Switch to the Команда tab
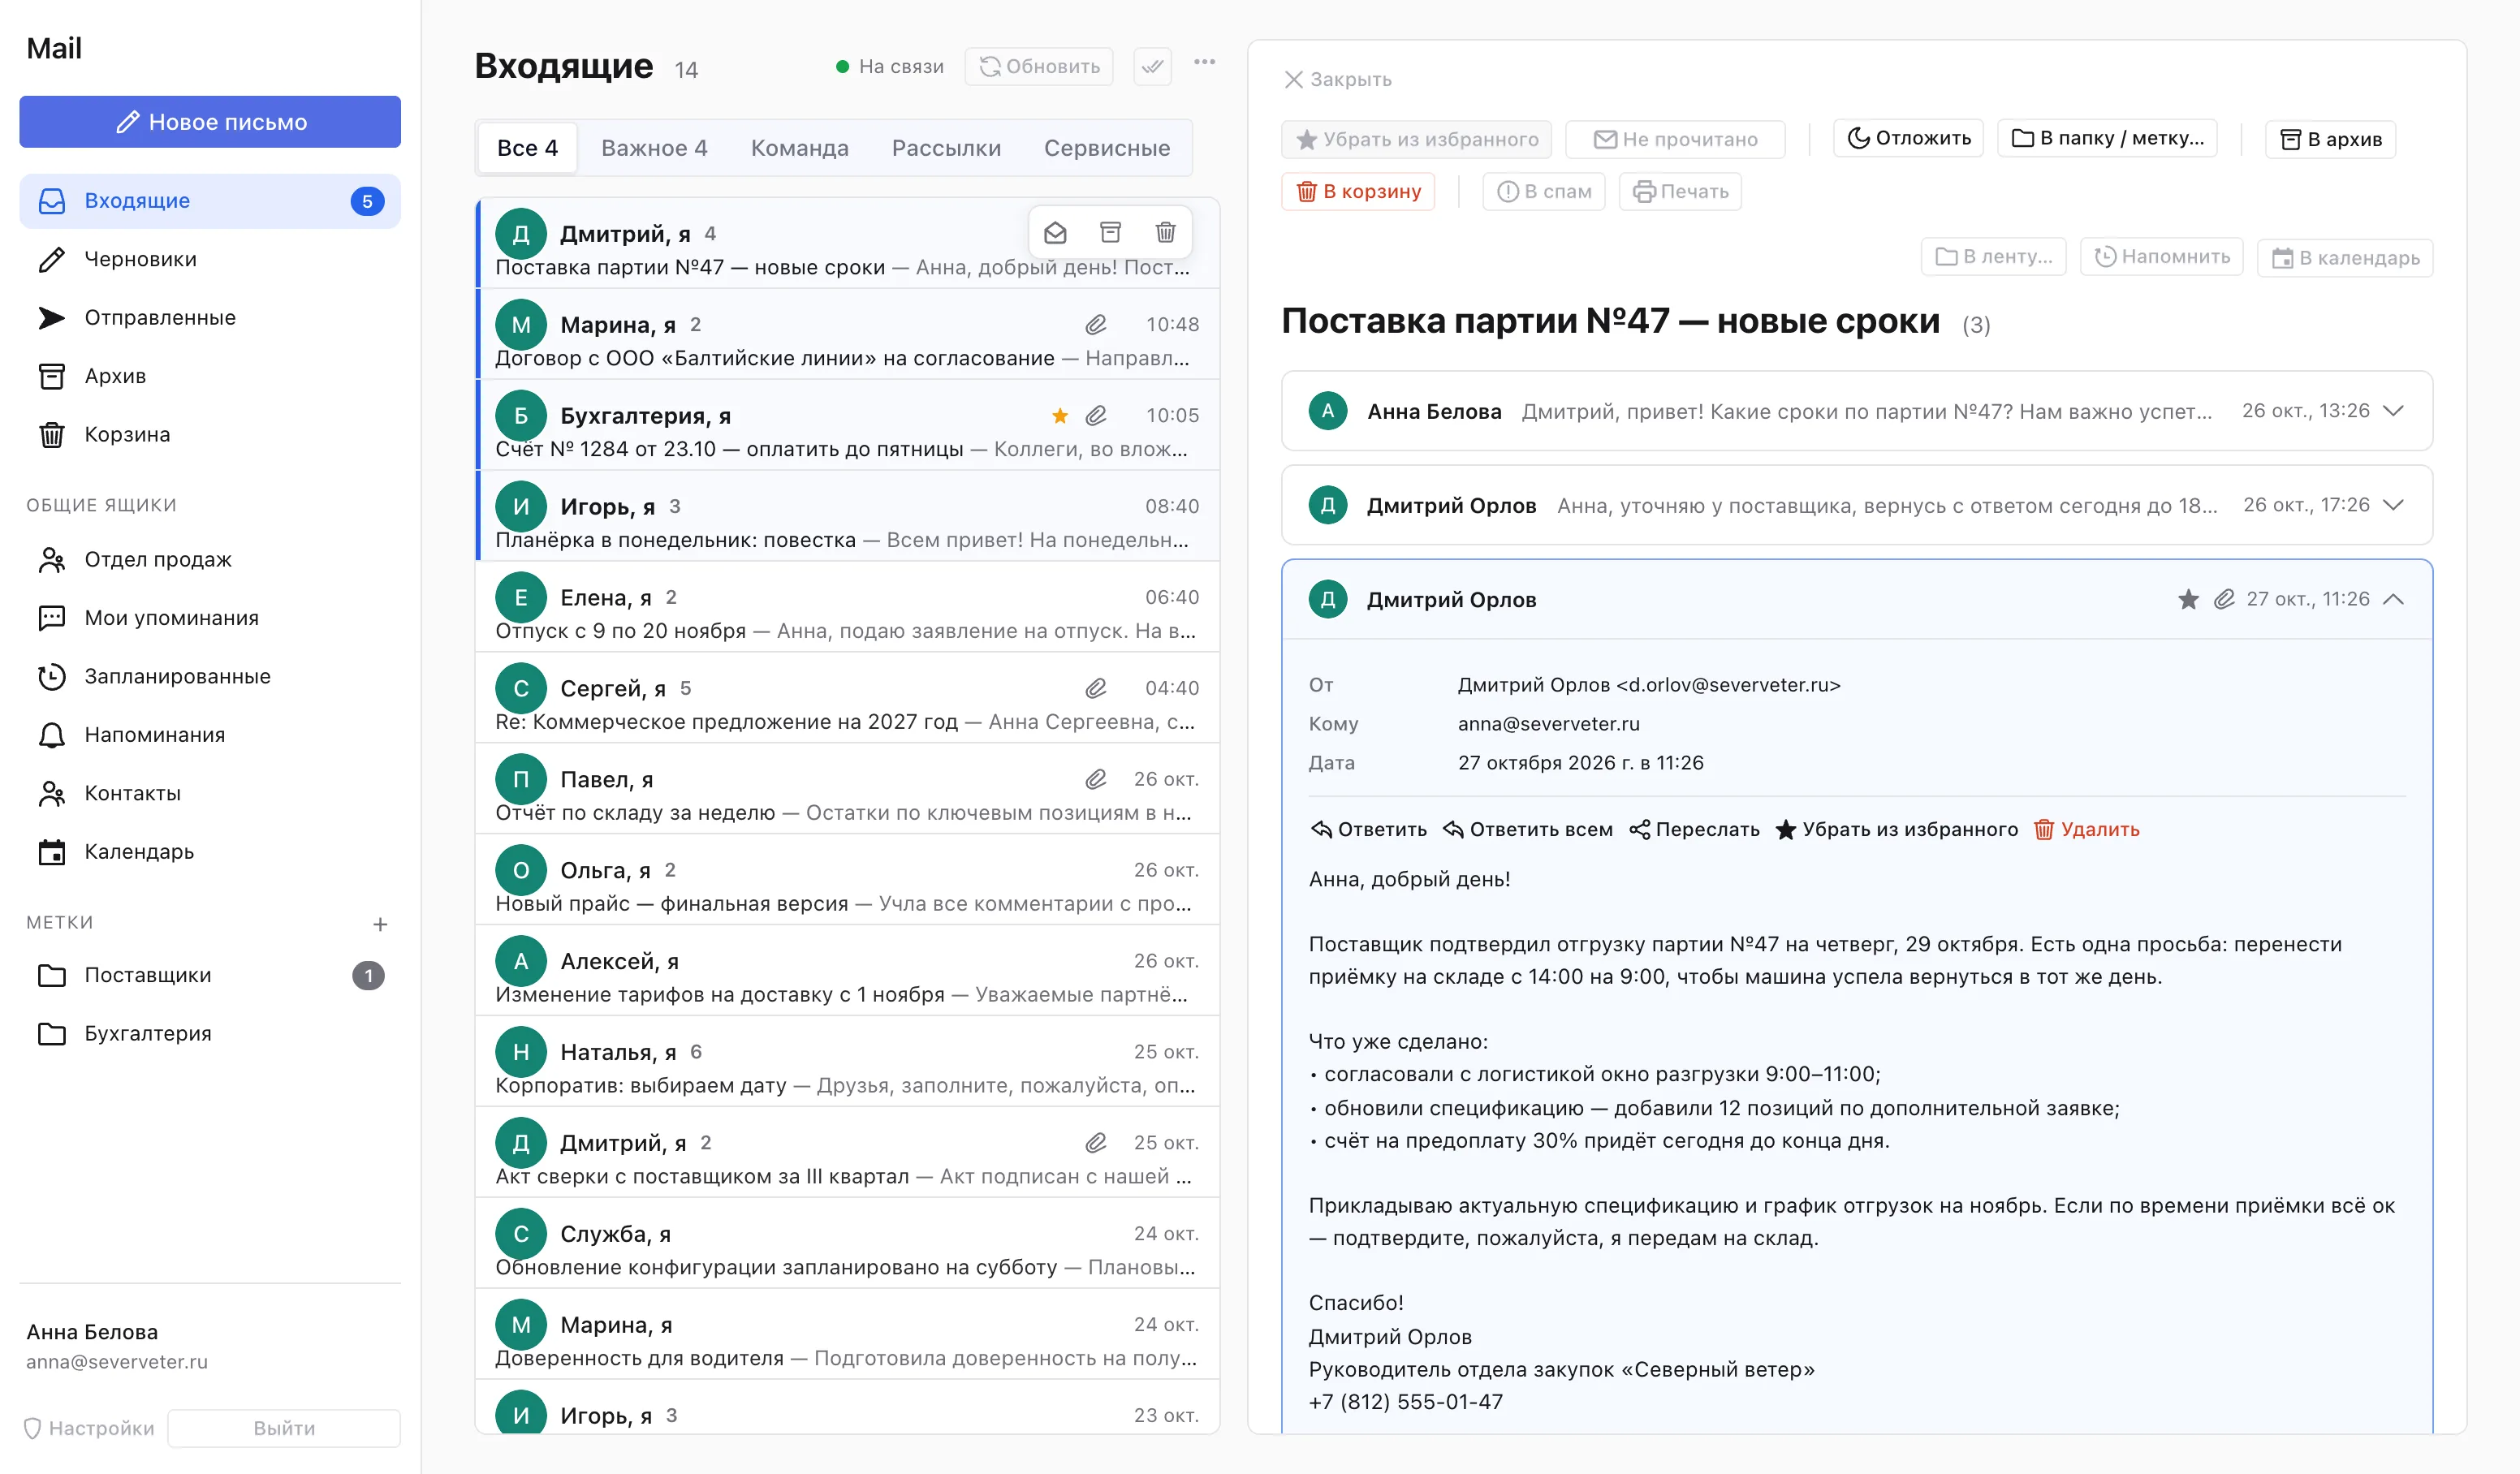Image resolution: width=2520 pixels, height=1474 pixels. tap(799, 148)
